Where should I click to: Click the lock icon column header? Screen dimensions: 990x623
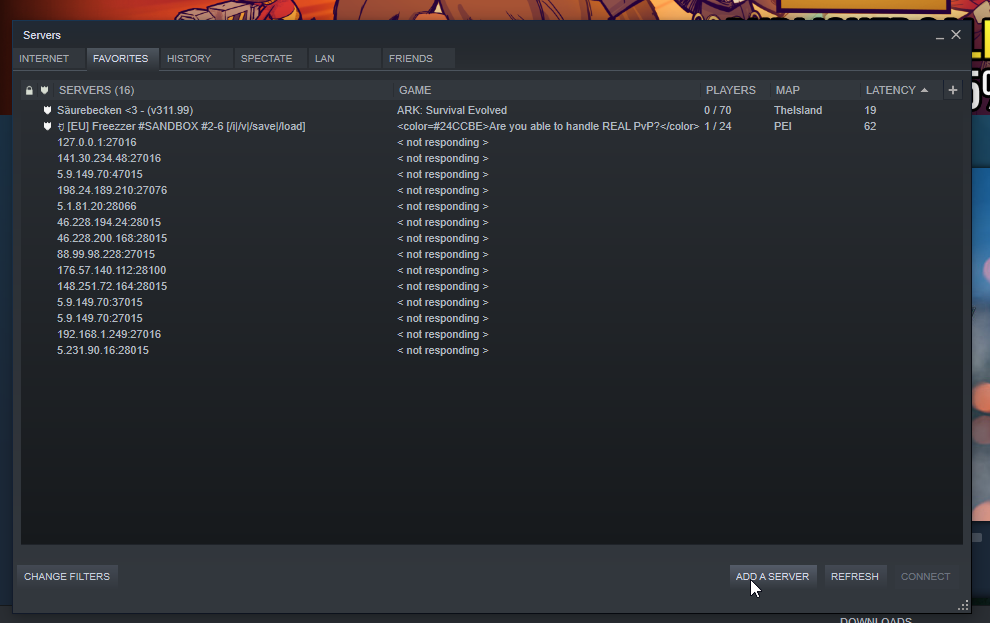tap(29, 90)
